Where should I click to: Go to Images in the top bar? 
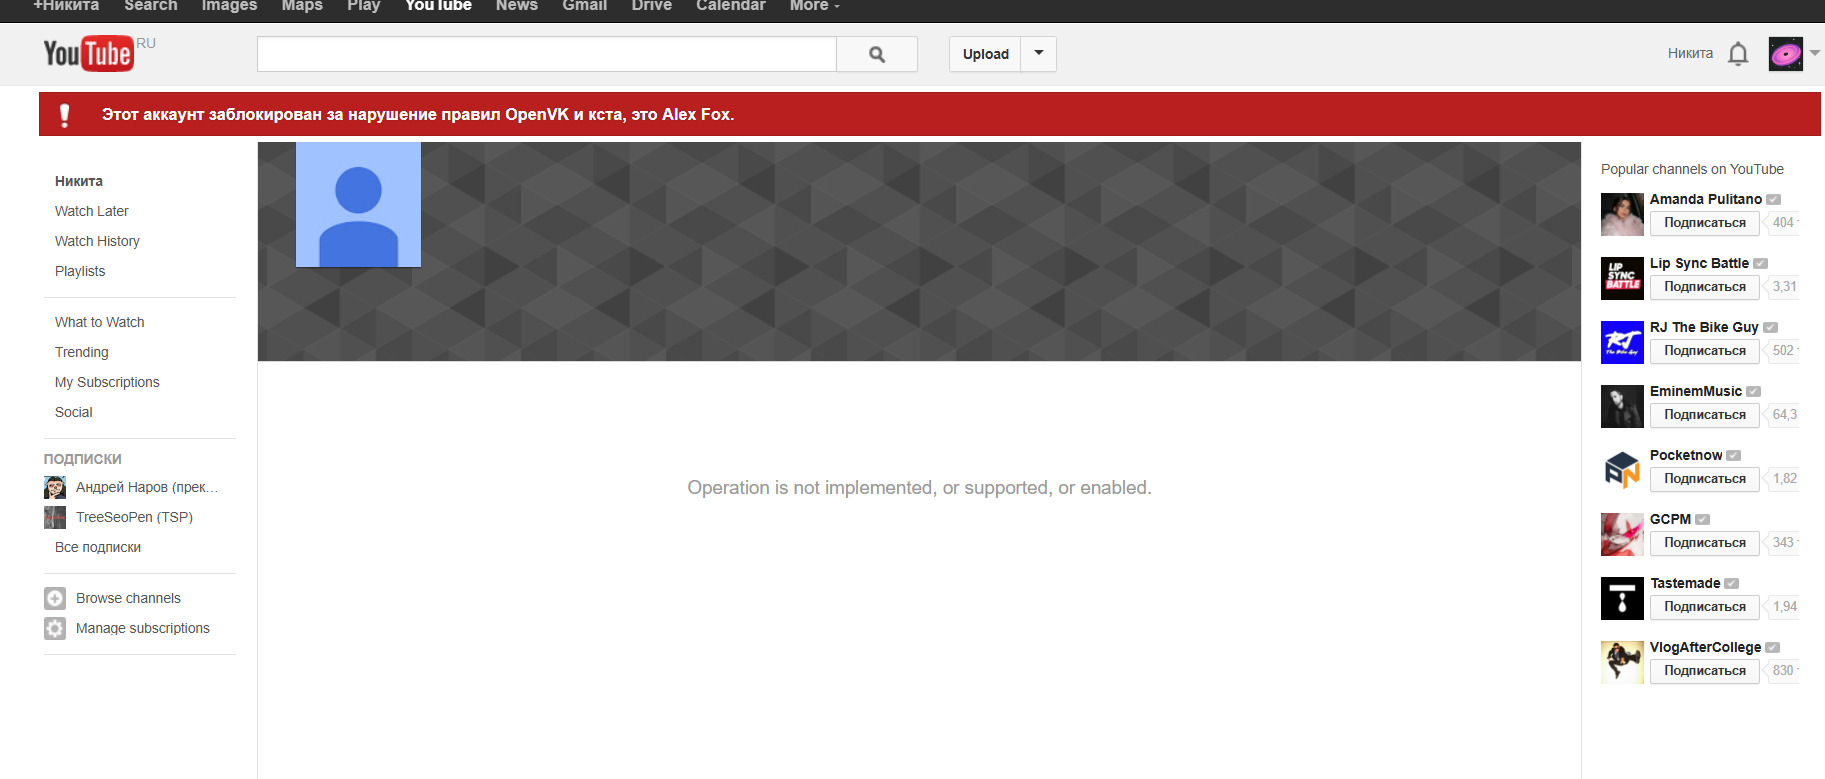(229, 6)
